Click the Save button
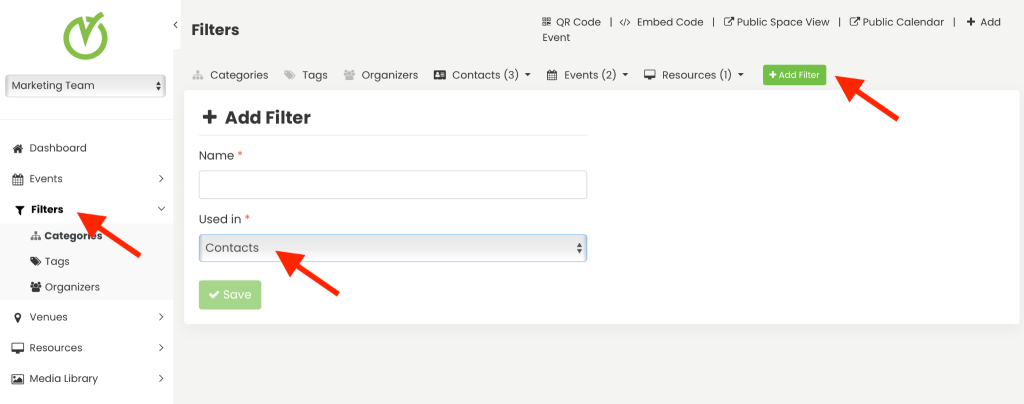The width and height of the screenshot is (1024, 404). pyautogui.click(x=230, y=295)
